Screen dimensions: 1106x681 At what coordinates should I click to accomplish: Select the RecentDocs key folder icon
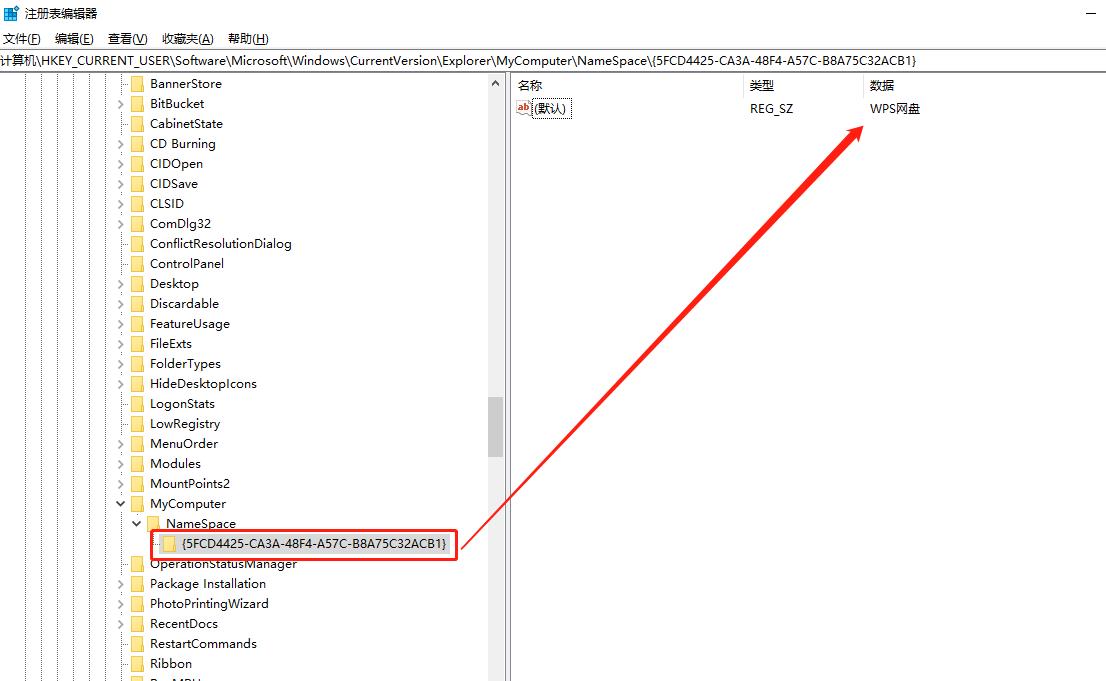click(x=136, y=623)
